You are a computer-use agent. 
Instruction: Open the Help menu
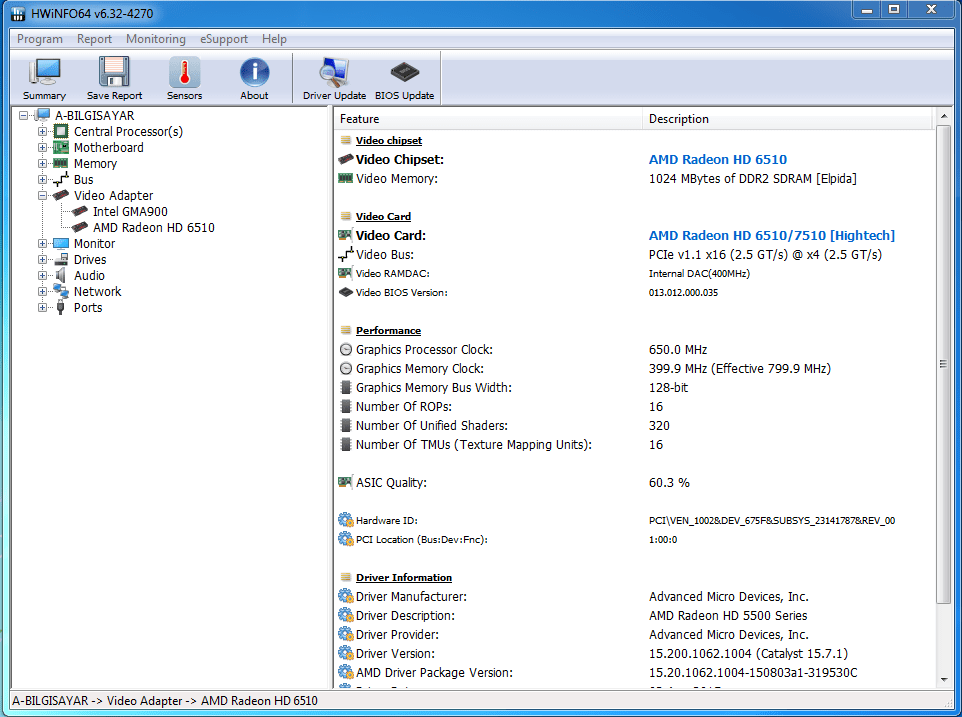(x=274, y=39)
